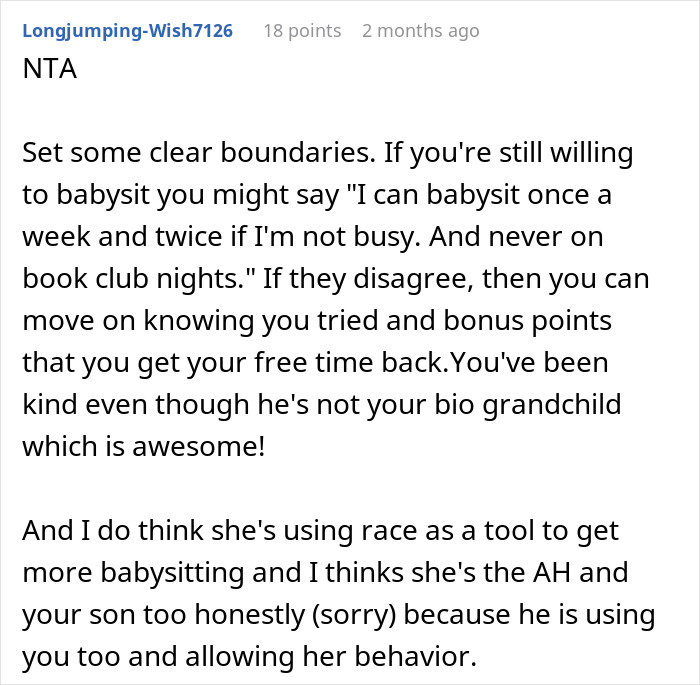Click the NTA verdict text

pyautogui.click(x=50, y=69)
